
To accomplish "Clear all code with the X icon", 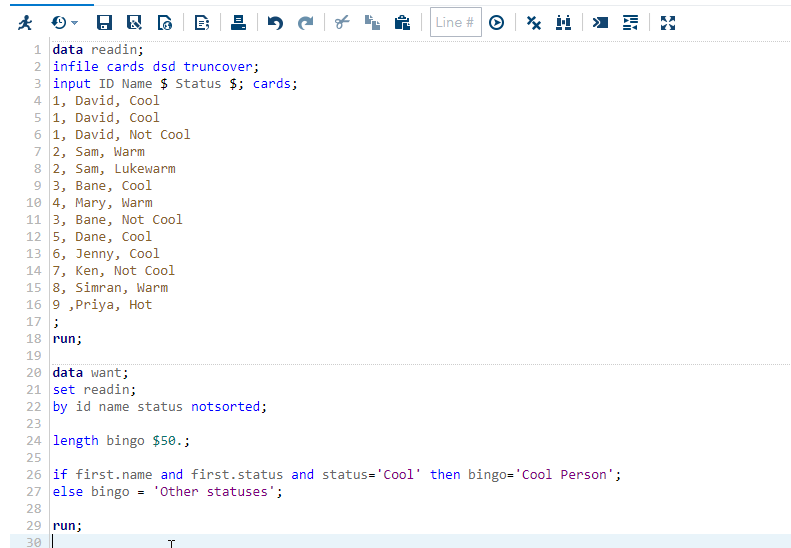I will (x=534, y=22).
